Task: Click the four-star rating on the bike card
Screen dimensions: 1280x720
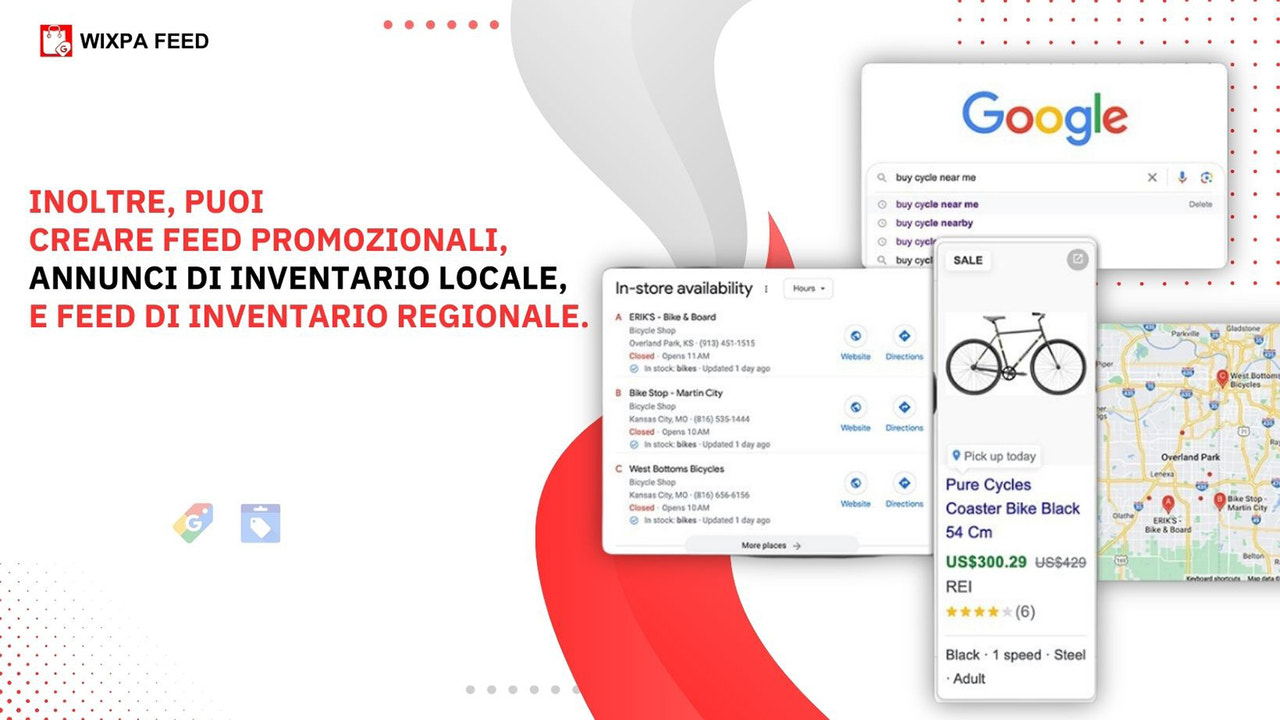Action: [x=979, y=611]
